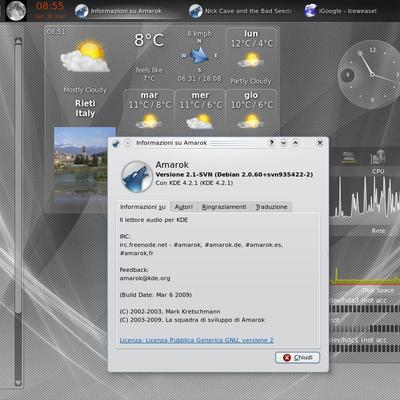
Task: Click the left sidebar scrollbar down arrow
Action: (x=18, y=383)
